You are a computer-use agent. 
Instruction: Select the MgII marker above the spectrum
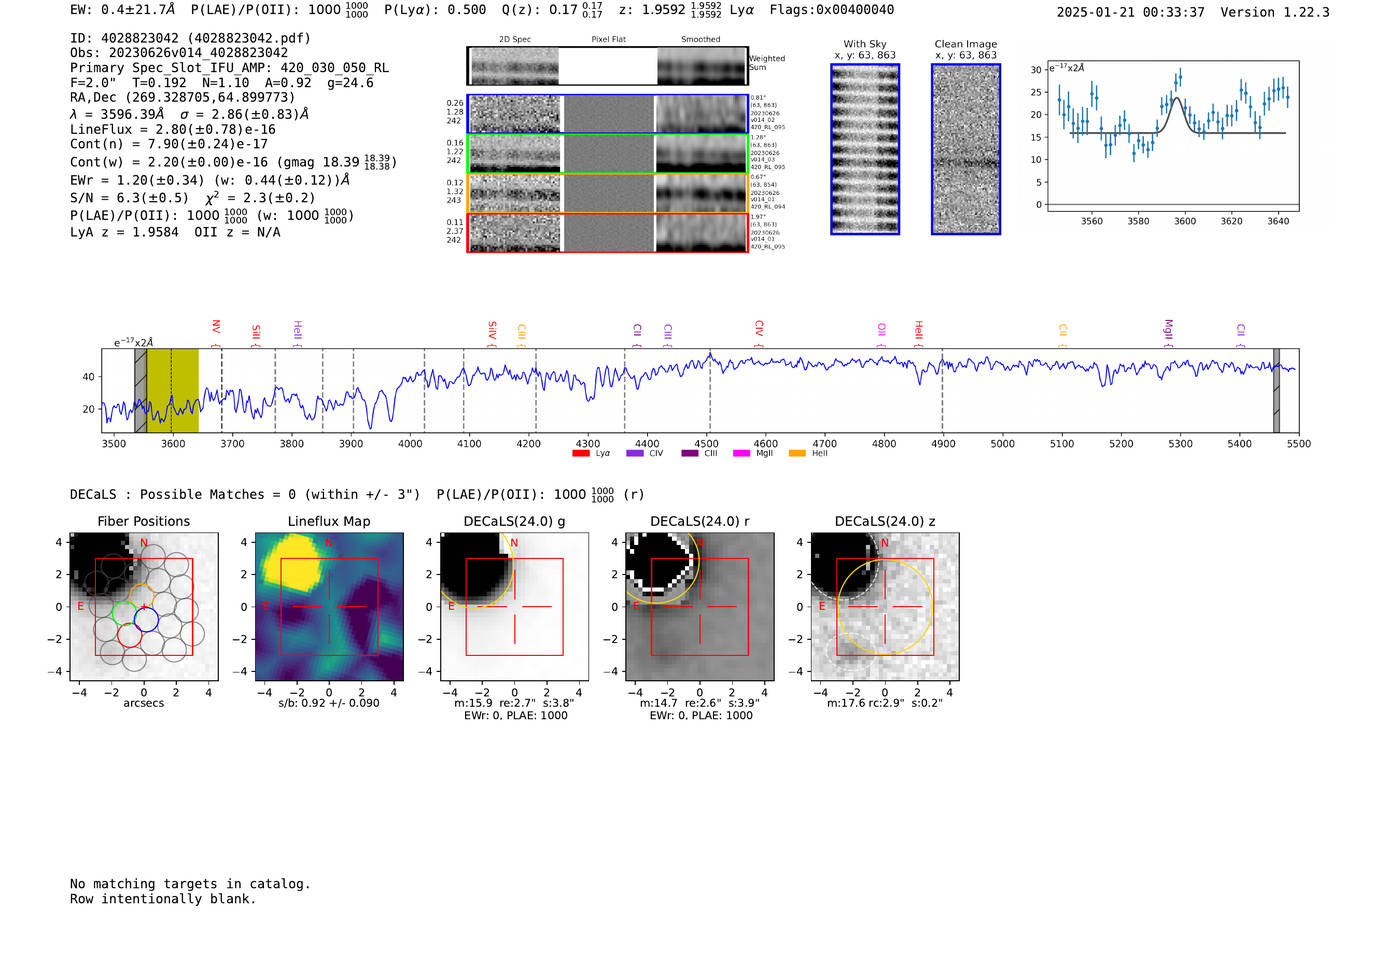tap(1167, 333)
